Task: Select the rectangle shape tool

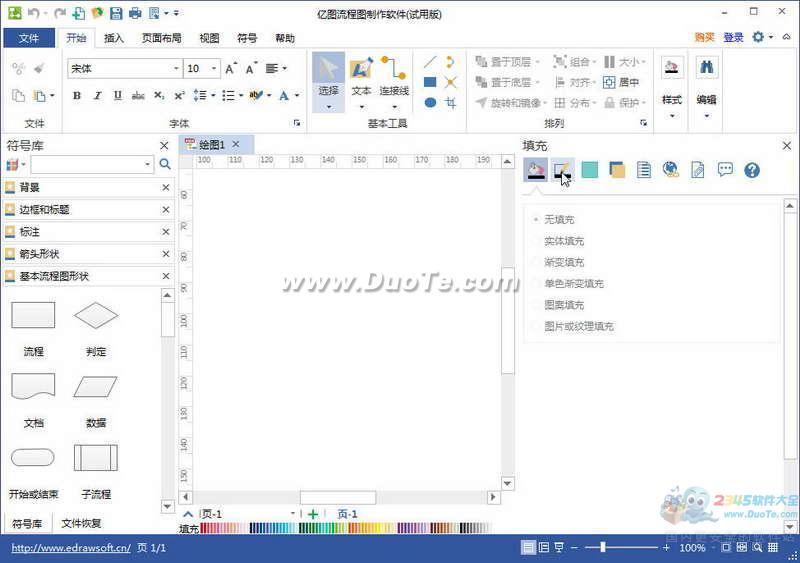Action: coord(430,82)
